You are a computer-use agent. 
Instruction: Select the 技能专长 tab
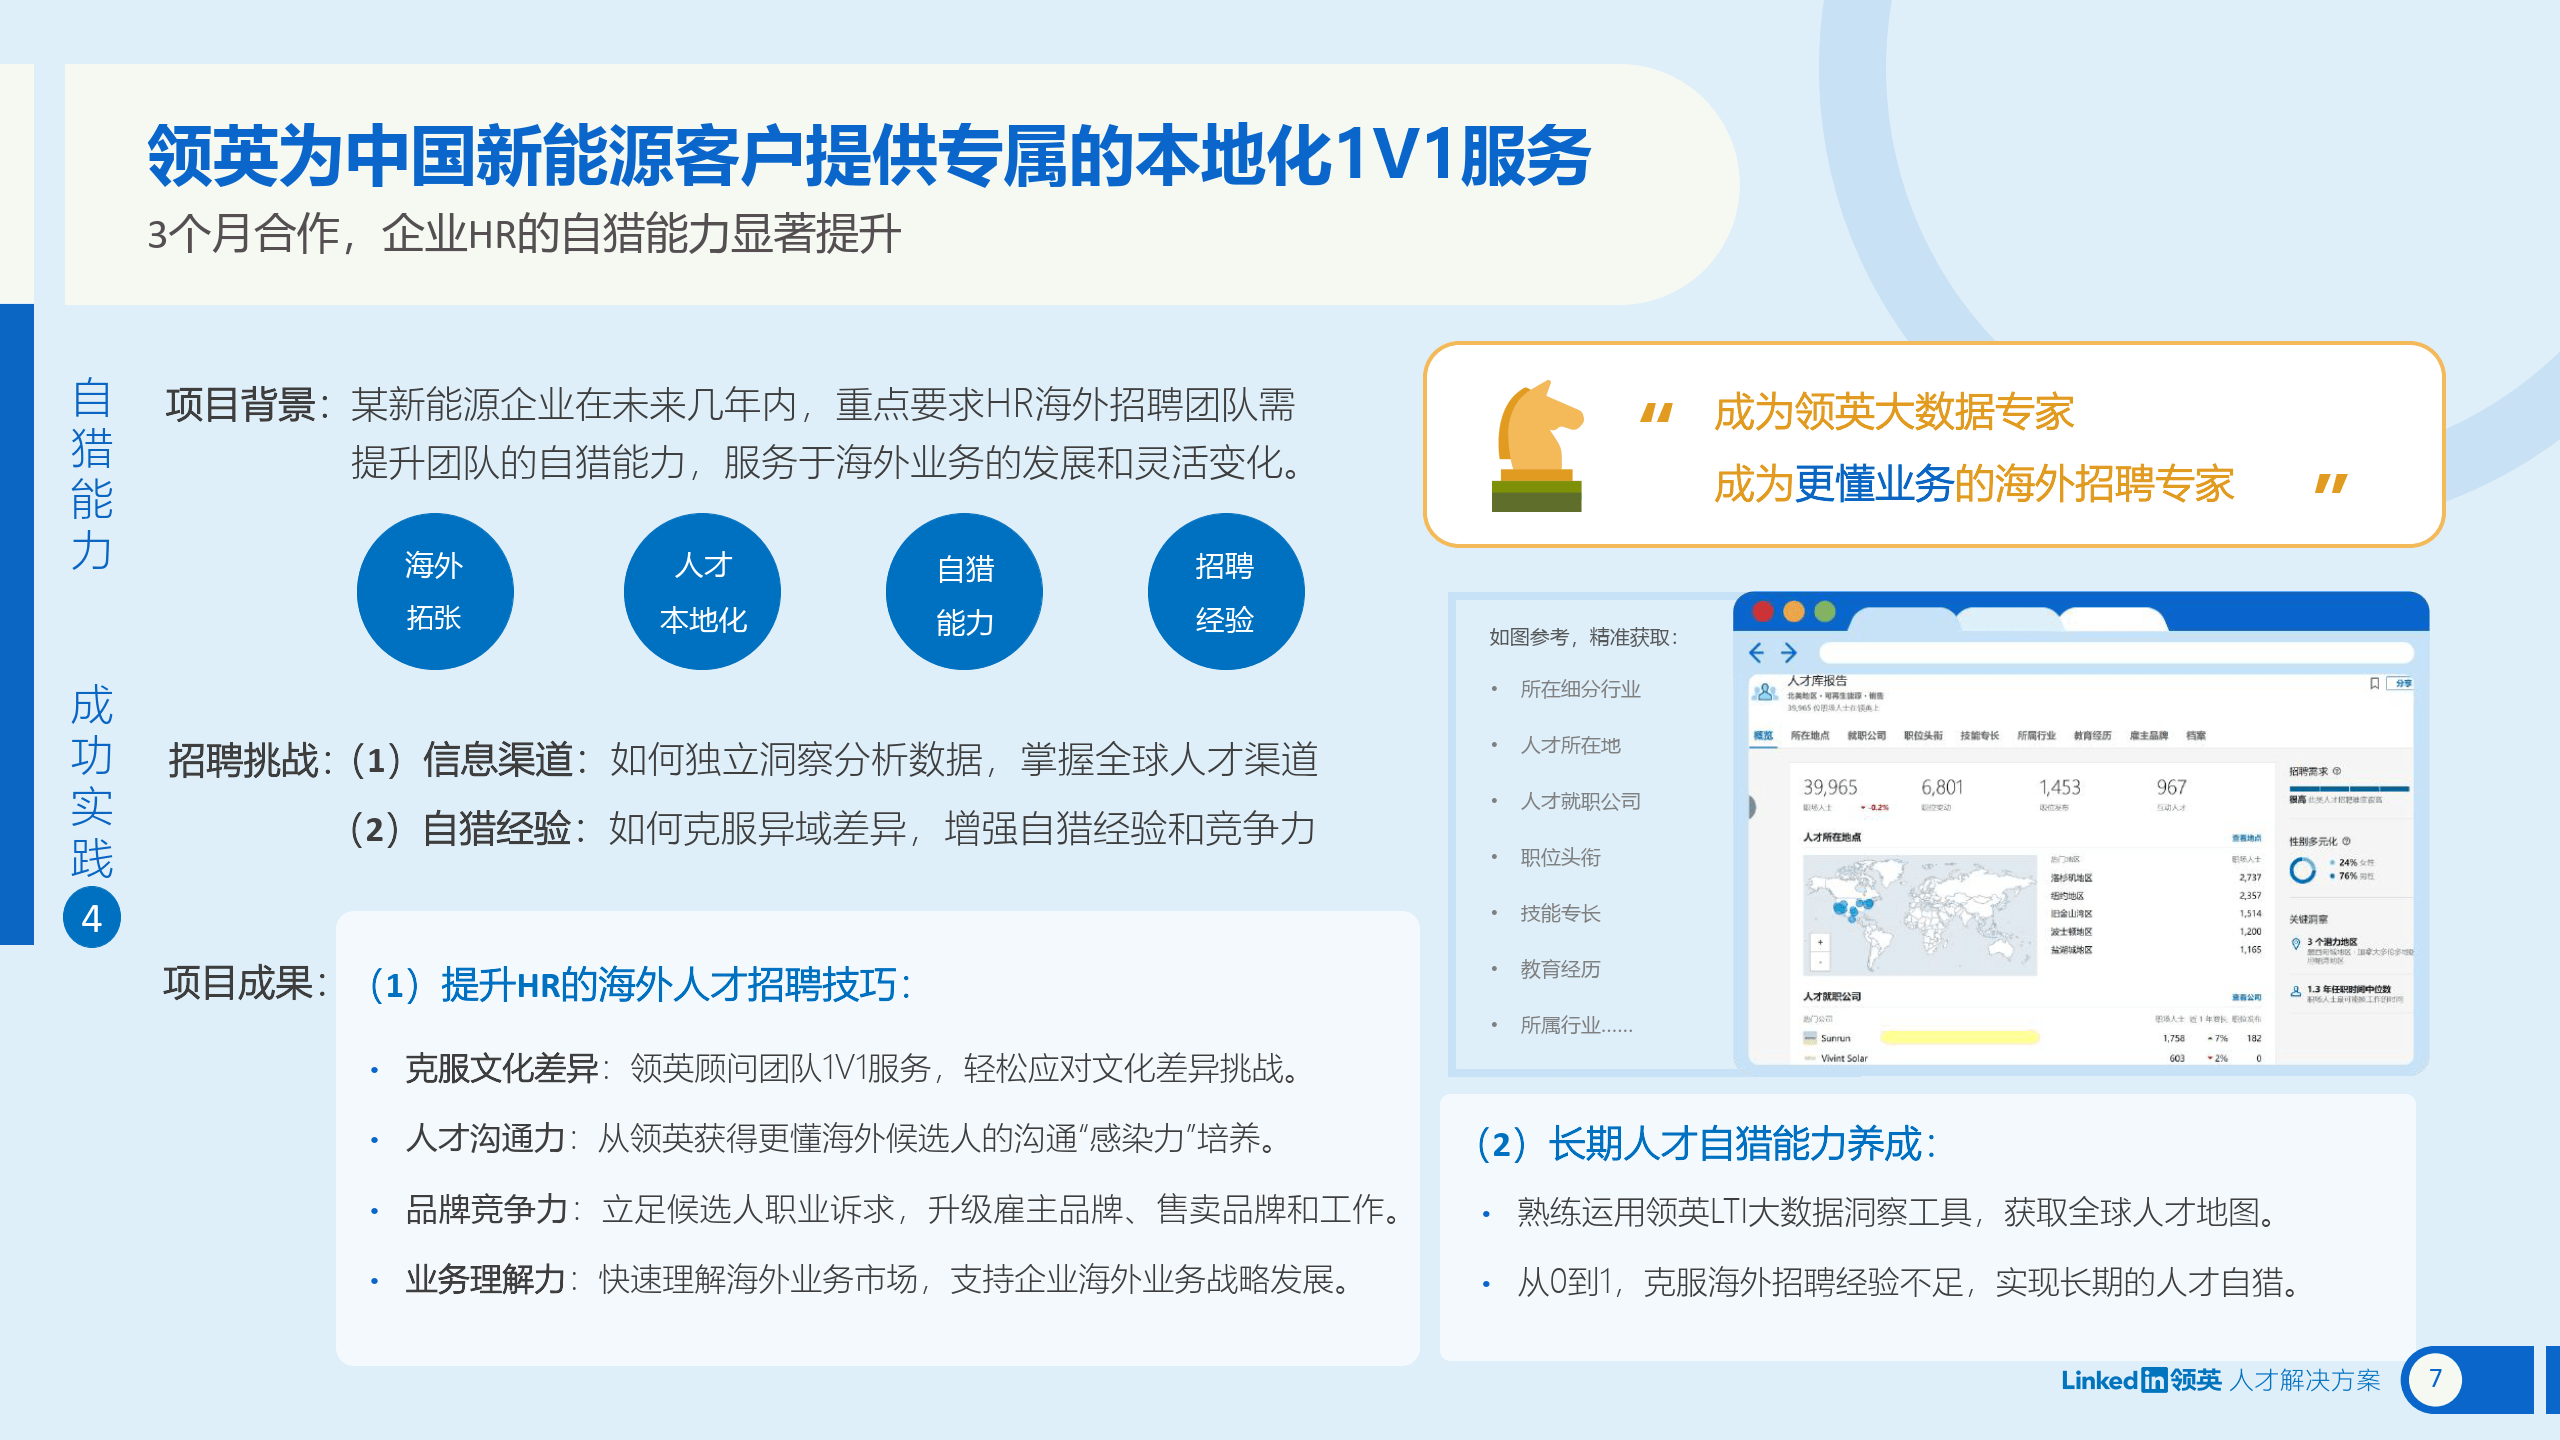[x=1980, y=735]
